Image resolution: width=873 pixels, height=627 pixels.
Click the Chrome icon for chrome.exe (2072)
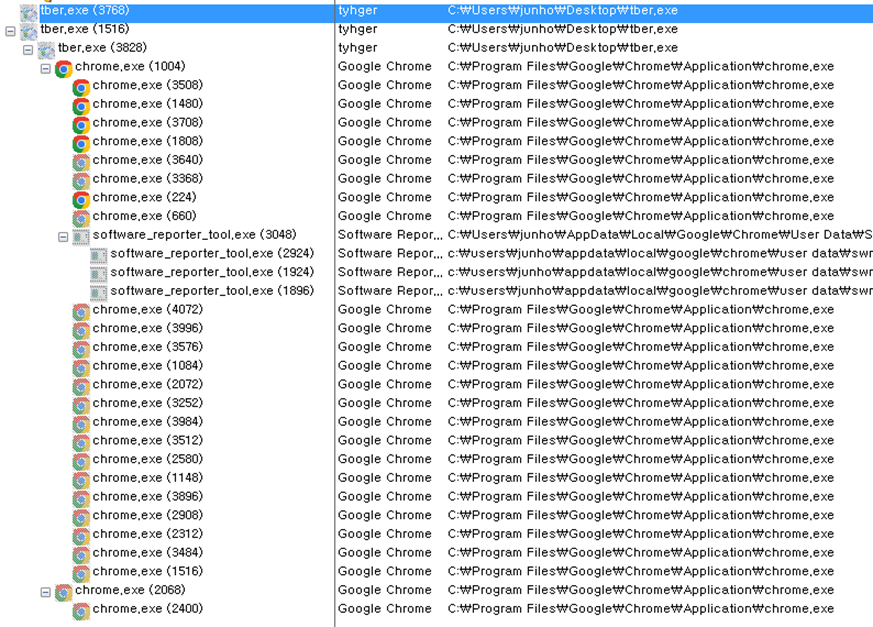(x=81, y=386)
